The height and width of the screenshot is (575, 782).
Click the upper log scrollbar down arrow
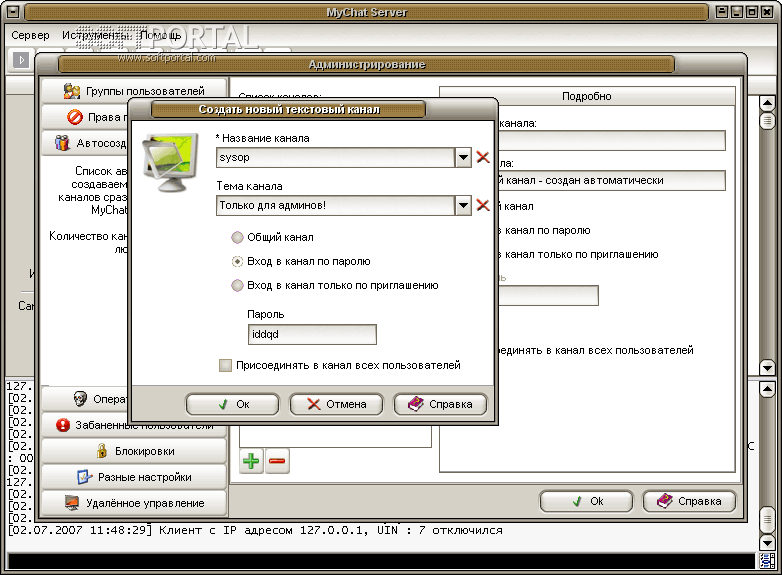pyautogui.click(x=767, y=368)
